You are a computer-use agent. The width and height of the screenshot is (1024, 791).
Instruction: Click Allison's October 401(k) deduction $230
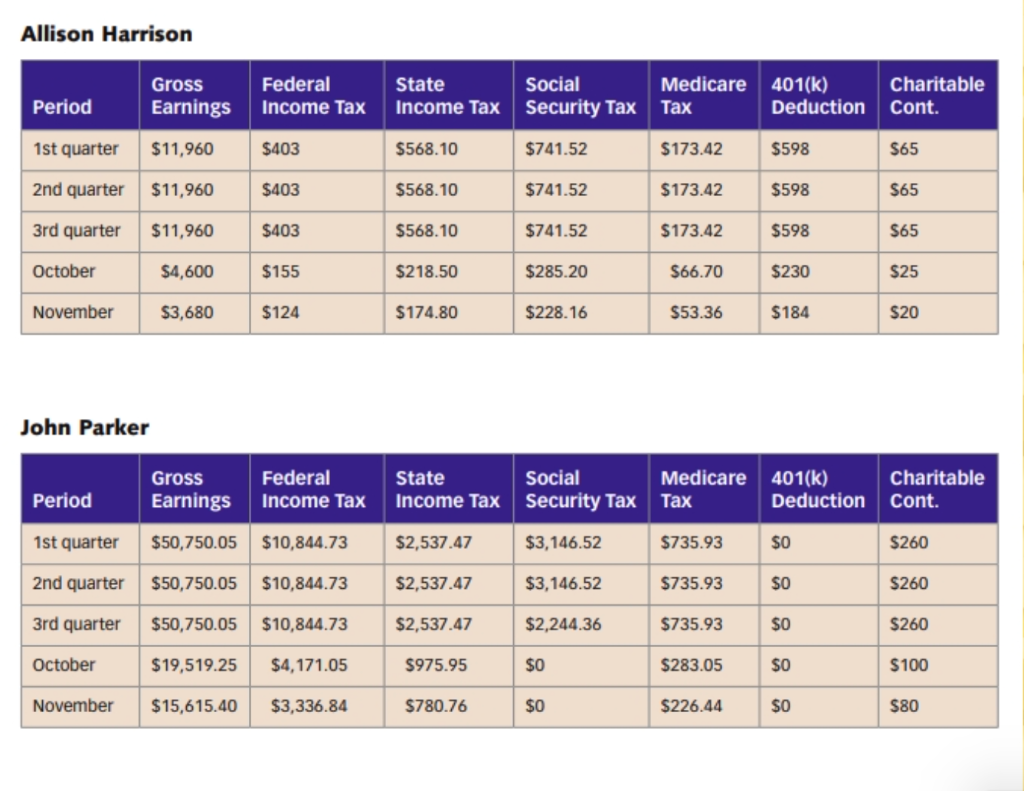pyautogui.click(x=790, y=271)
